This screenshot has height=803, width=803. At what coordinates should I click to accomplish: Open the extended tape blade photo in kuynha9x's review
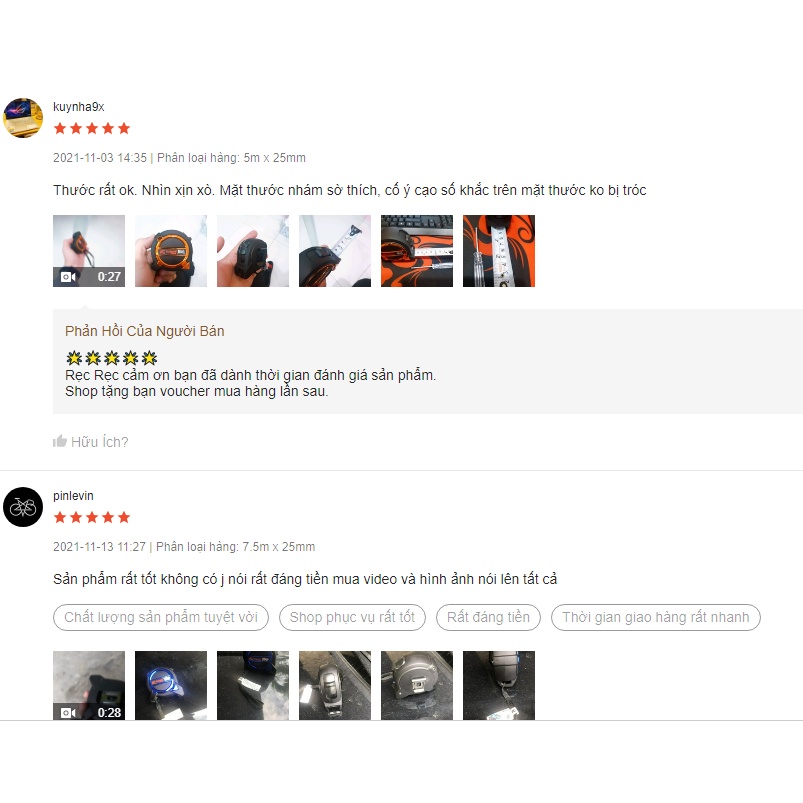point(335,251)
